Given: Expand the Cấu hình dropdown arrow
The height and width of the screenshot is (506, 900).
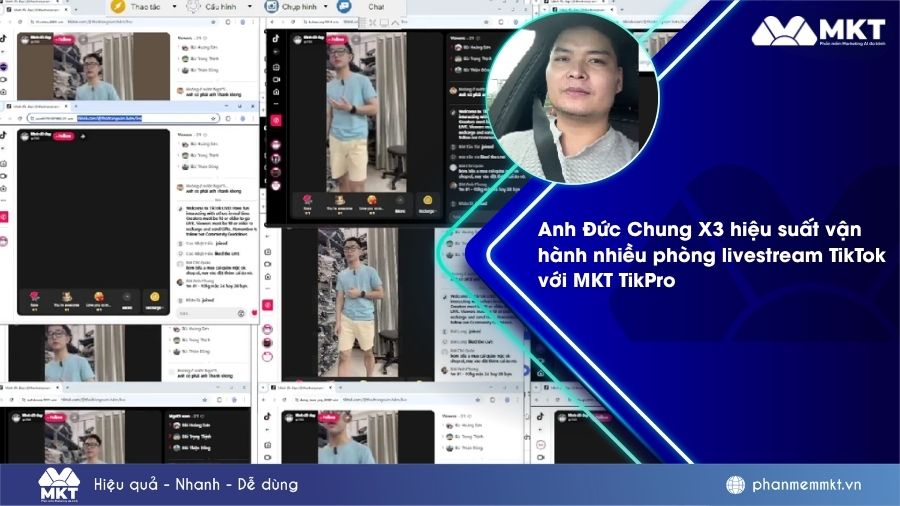Looking at the screenshot, I should coord(250,6).
